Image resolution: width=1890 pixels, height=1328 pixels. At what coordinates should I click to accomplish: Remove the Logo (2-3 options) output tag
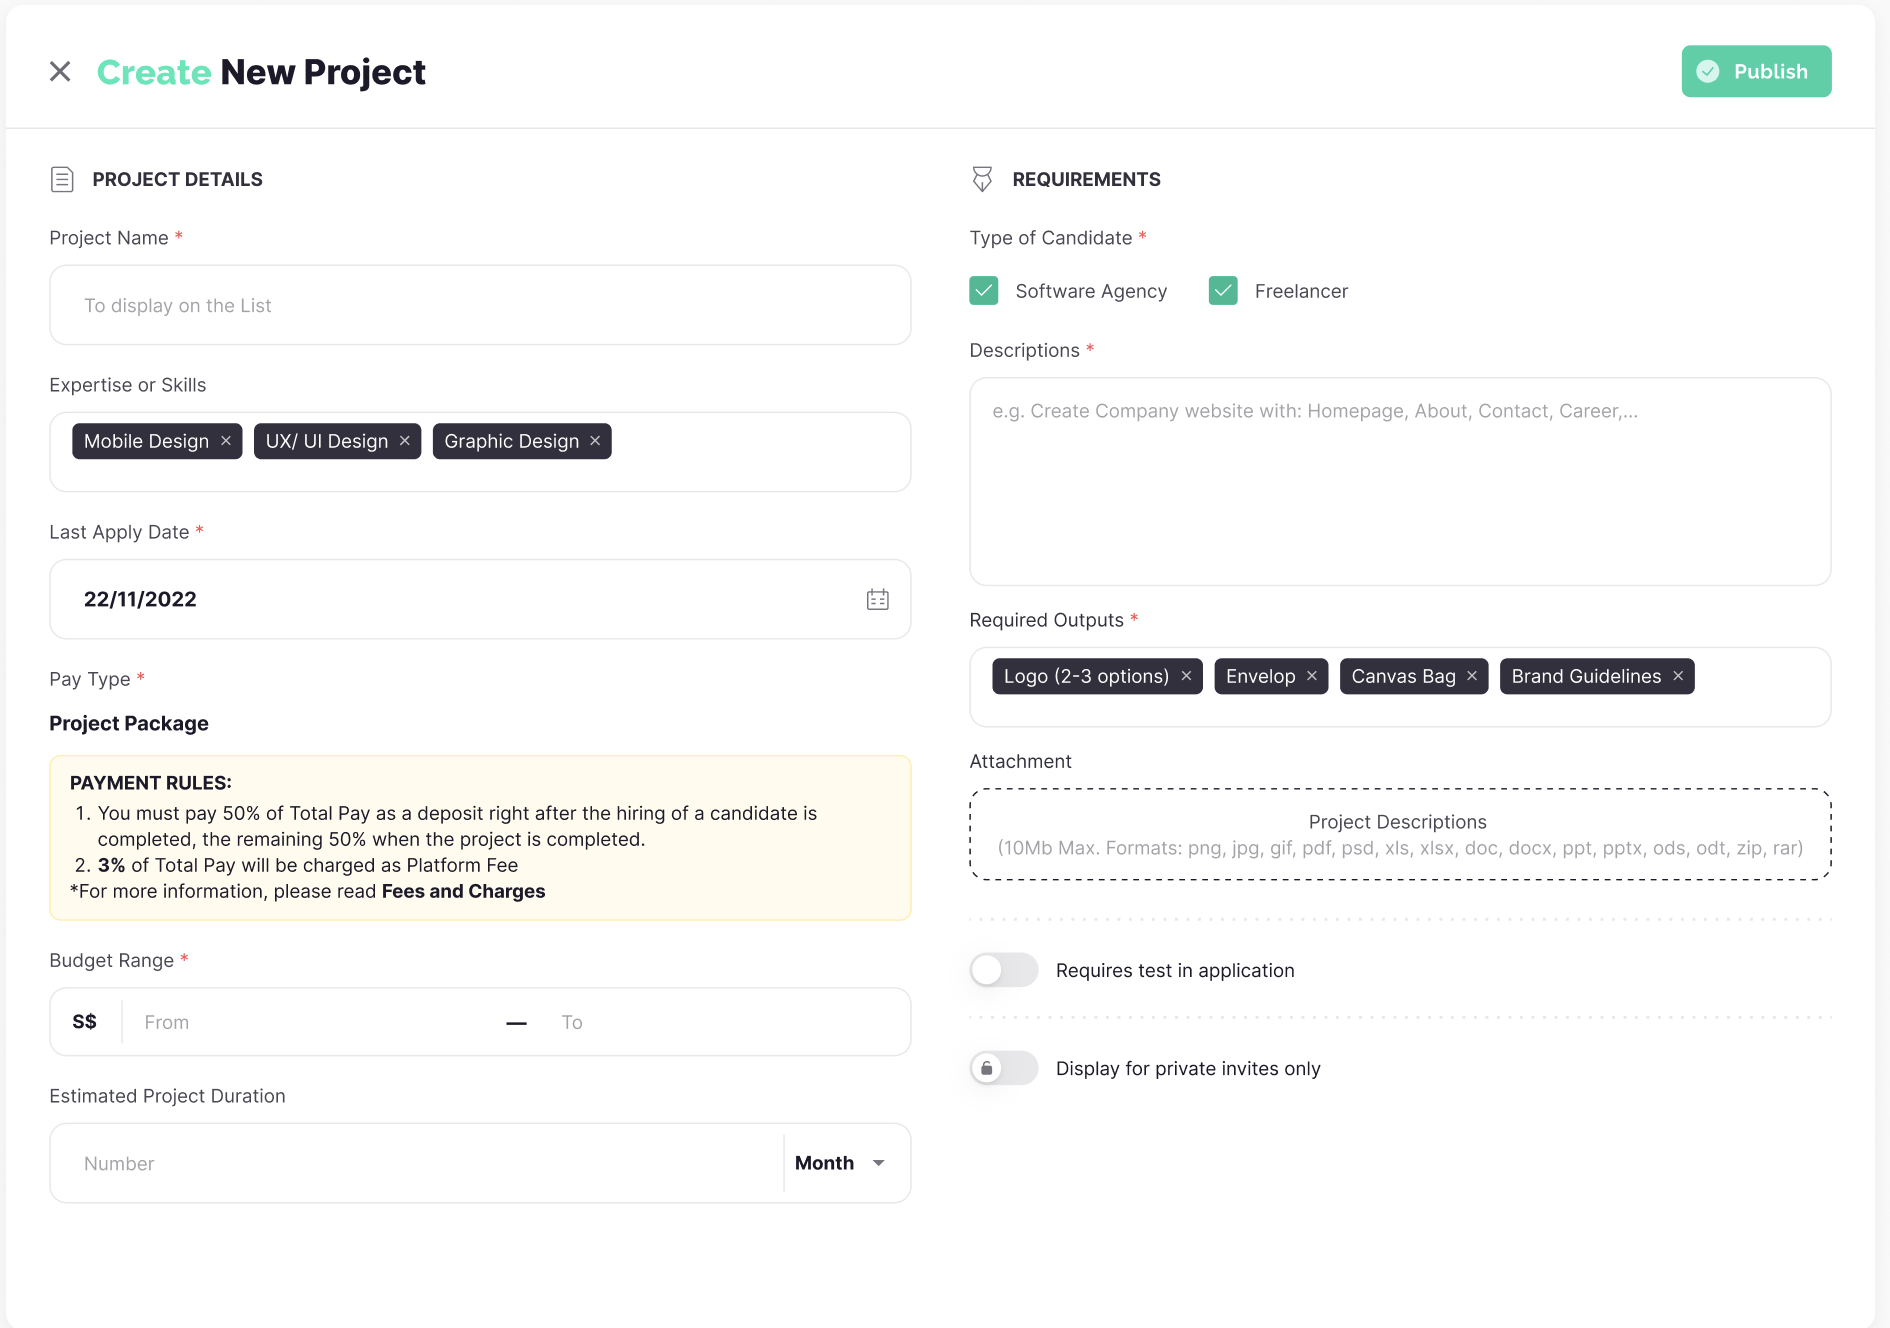1186,676
